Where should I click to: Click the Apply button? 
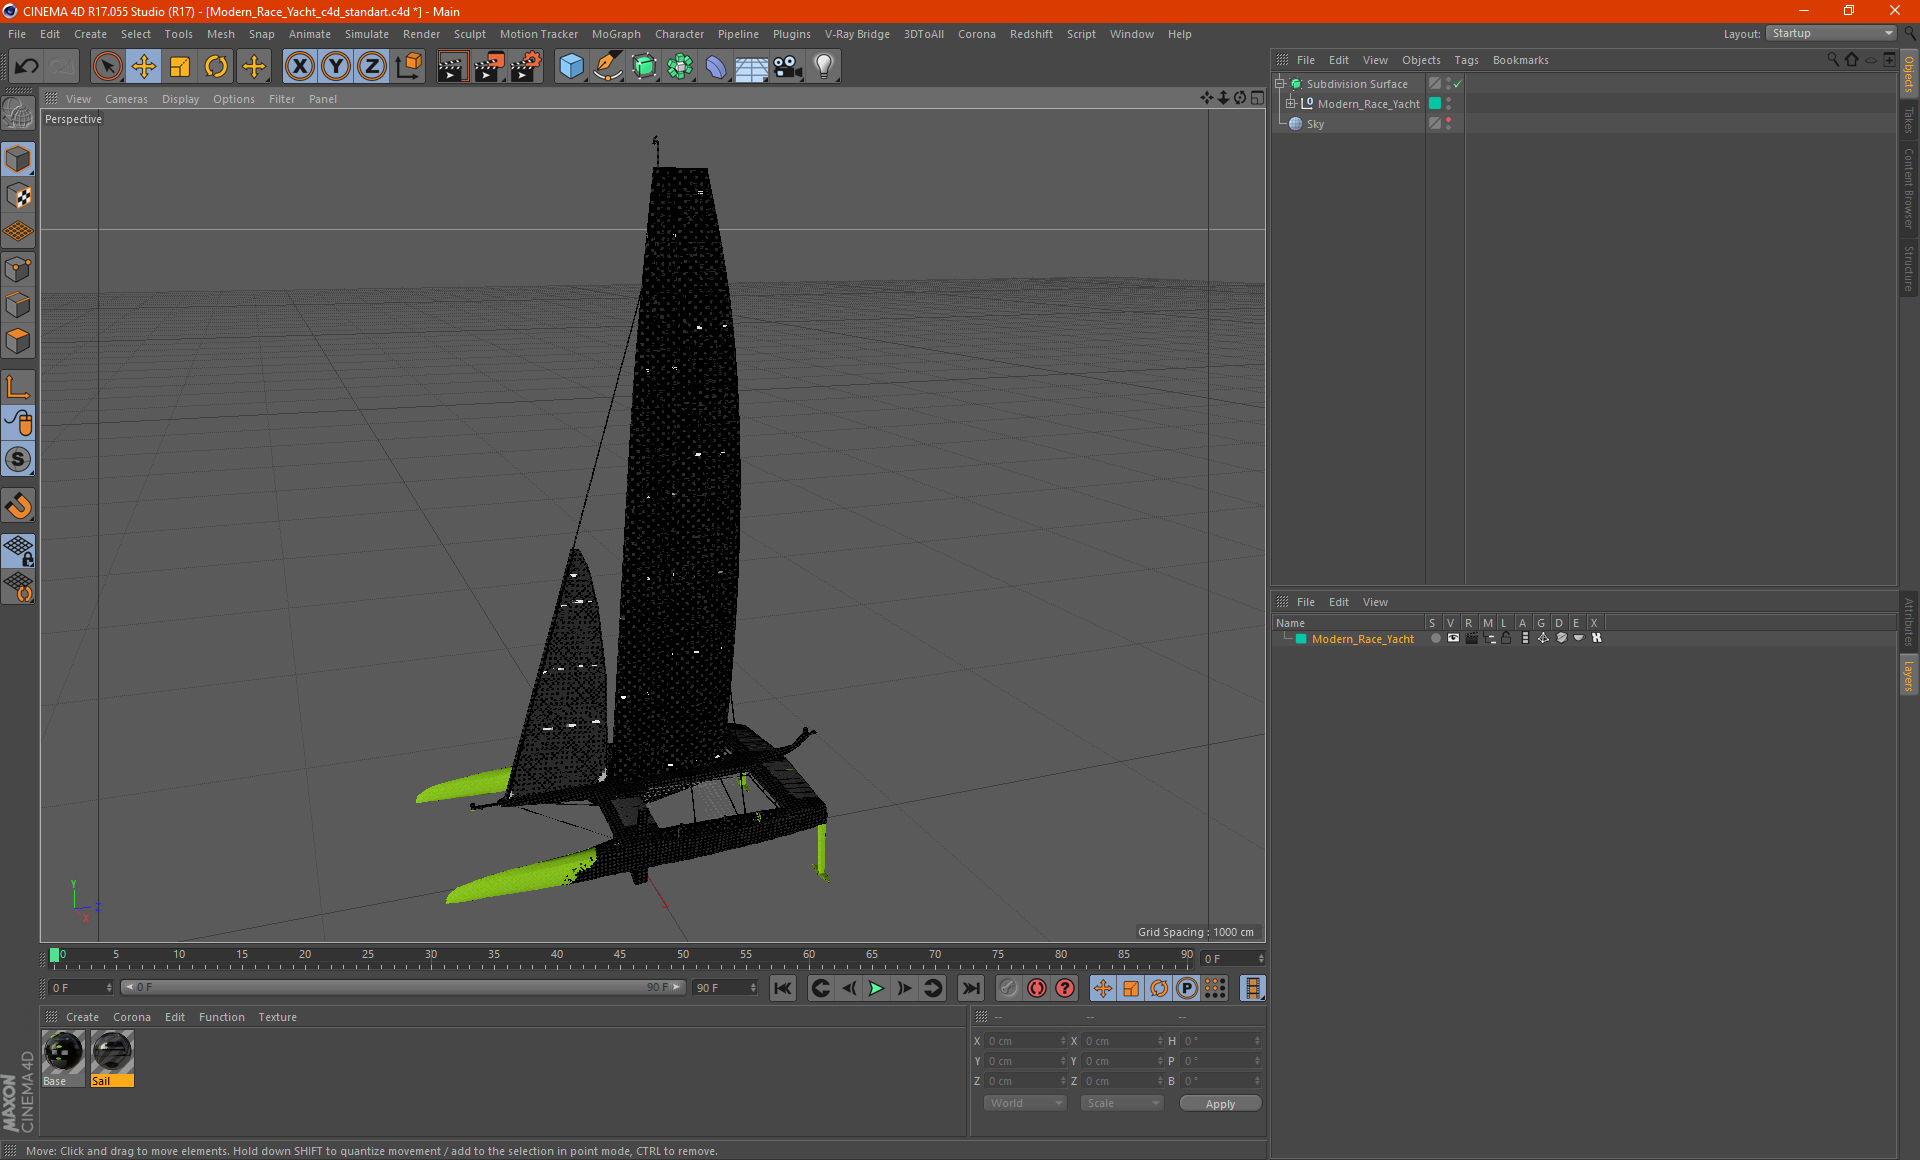point(1220,1104)
